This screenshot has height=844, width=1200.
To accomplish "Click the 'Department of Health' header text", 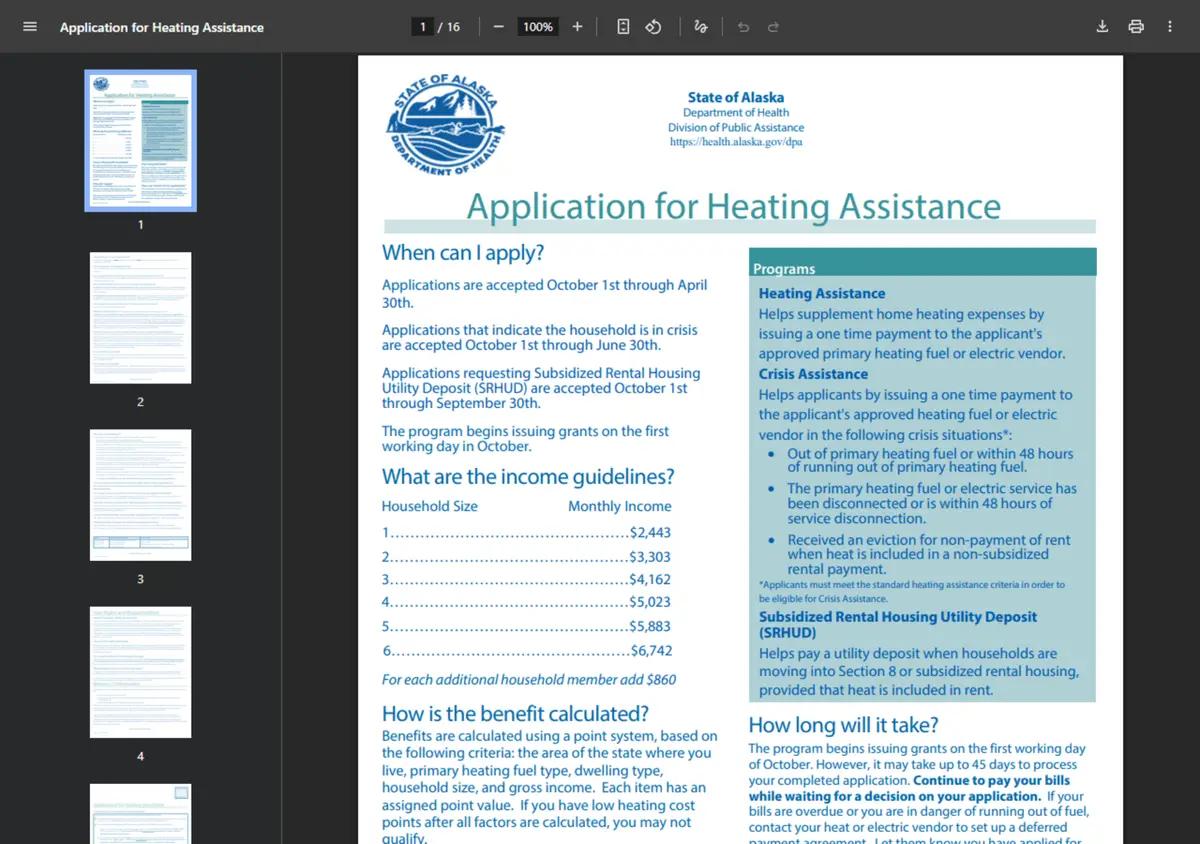I will [736, 113].
